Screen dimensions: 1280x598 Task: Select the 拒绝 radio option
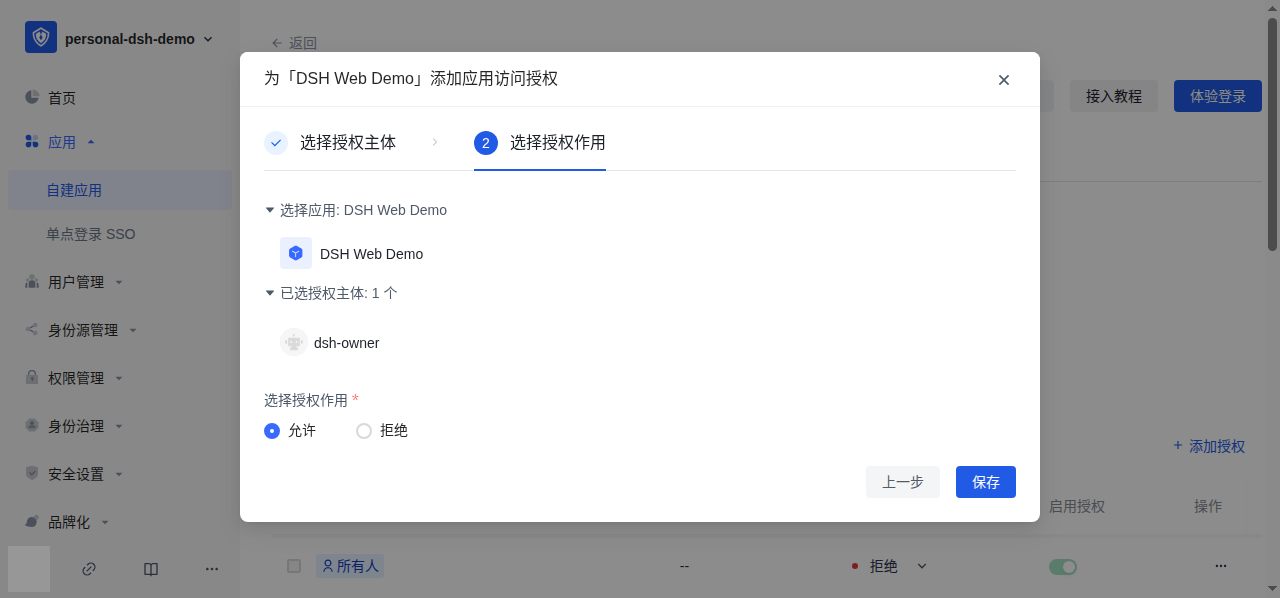point(364,431)
